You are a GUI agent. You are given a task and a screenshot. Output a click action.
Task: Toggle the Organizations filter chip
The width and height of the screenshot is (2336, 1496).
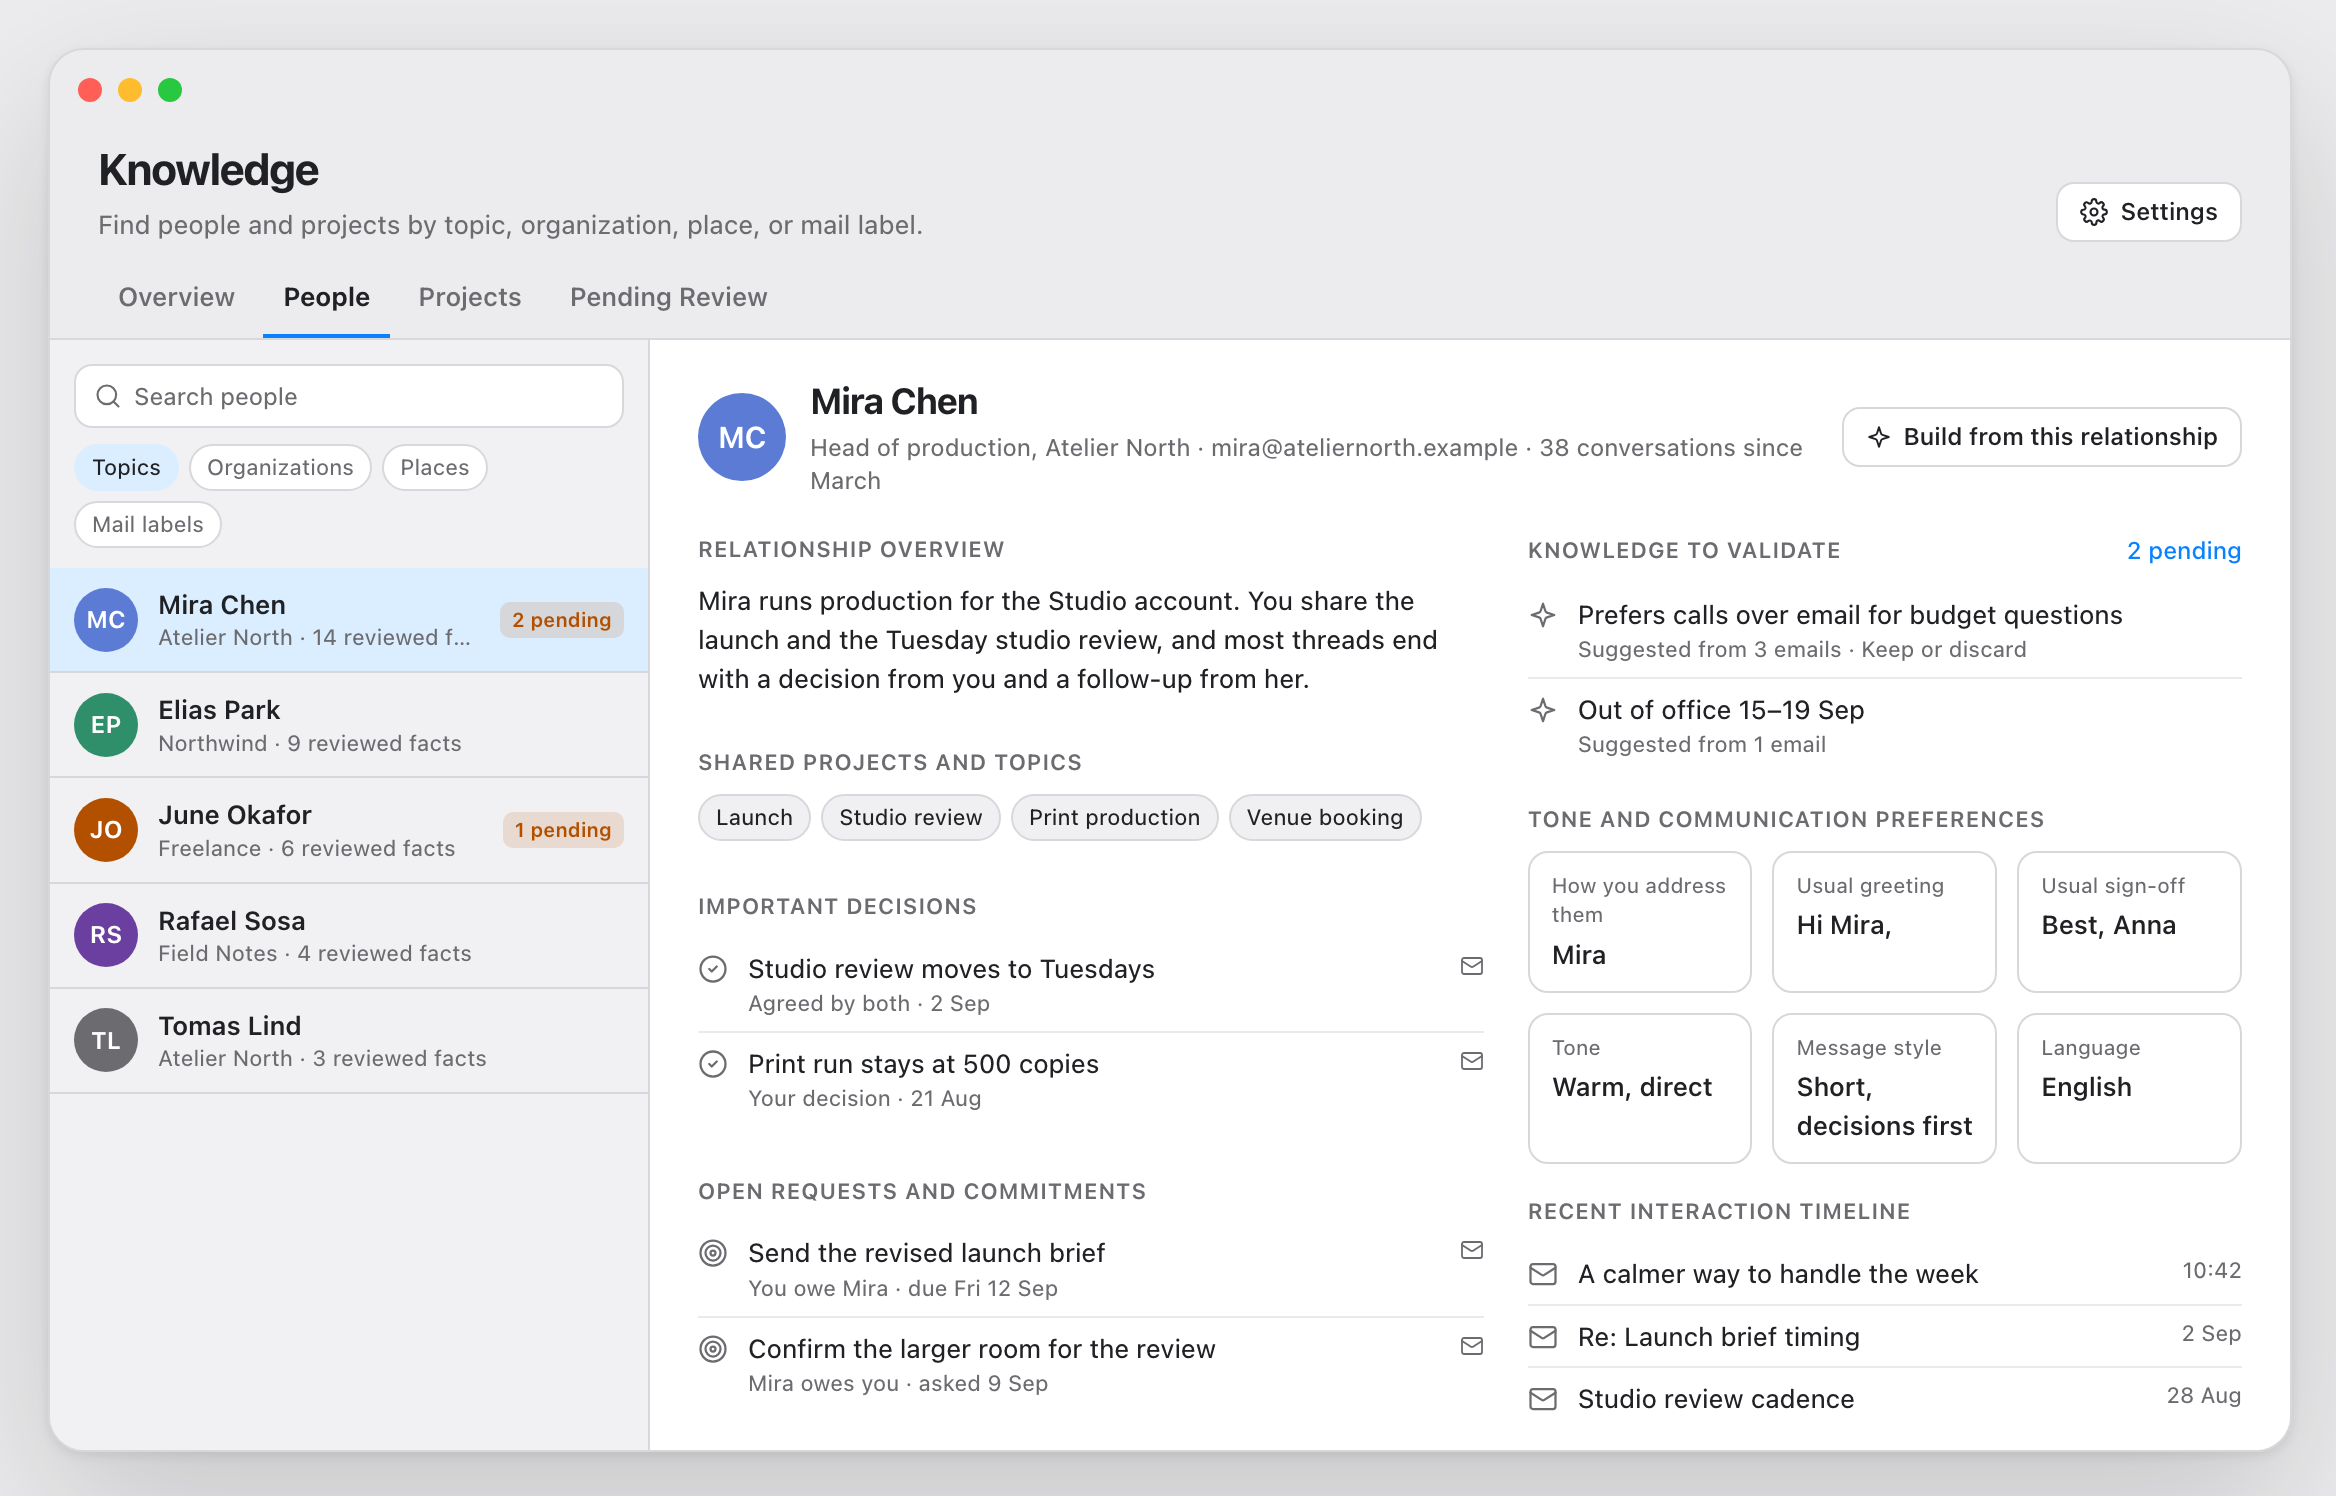click(280, 467)
